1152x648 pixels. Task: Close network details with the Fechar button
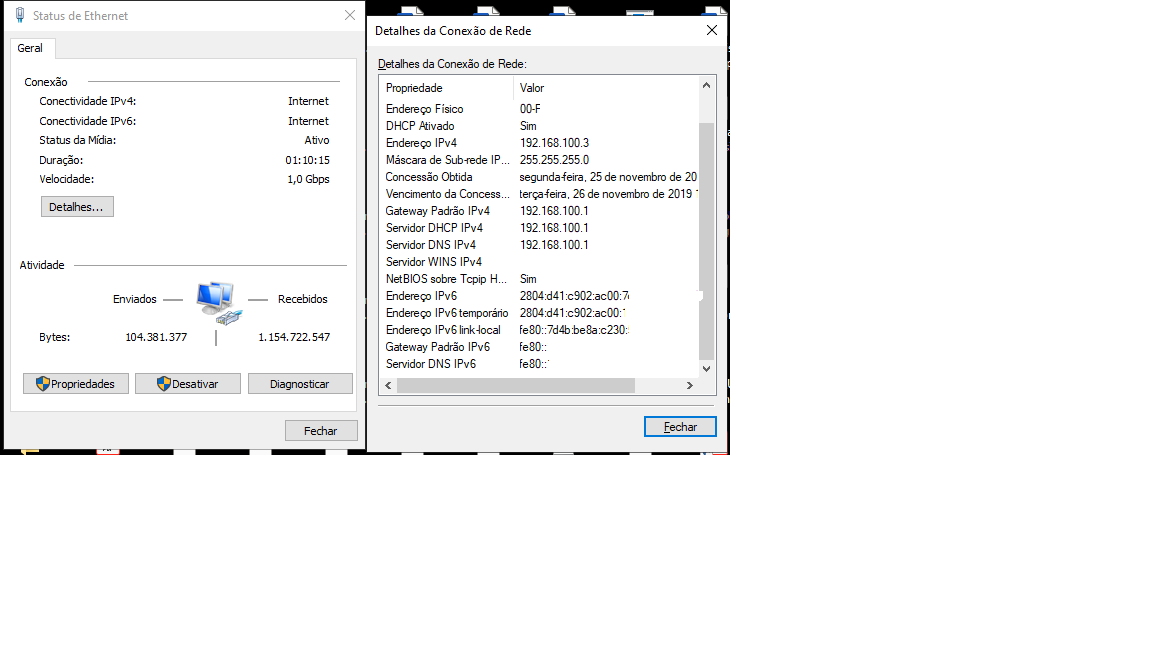pos(680,427)
